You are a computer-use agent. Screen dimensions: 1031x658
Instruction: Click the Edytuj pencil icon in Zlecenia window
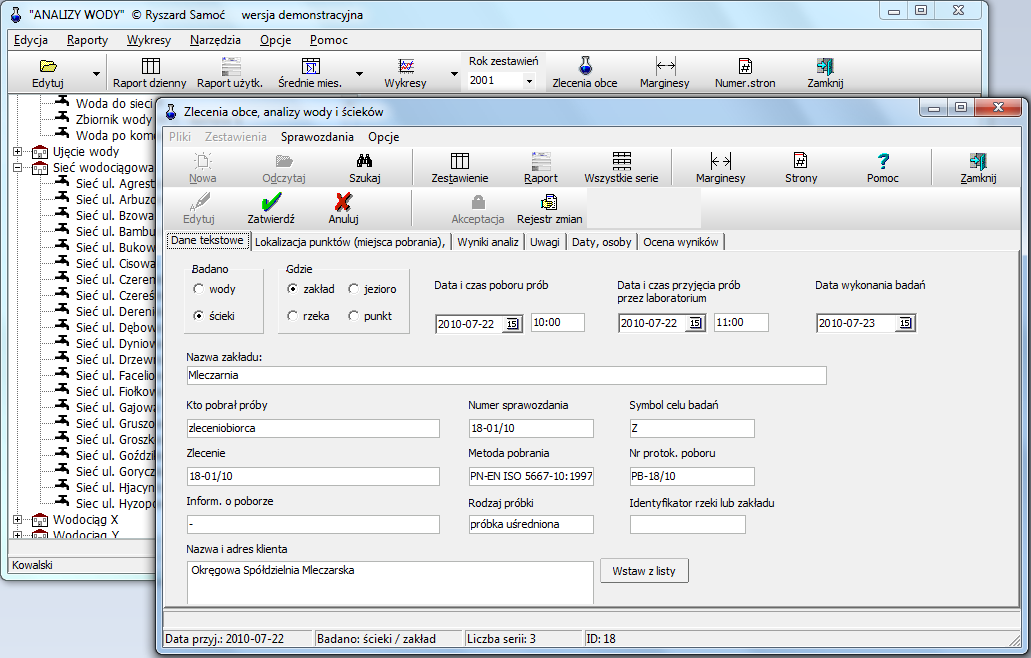point(199,202)
